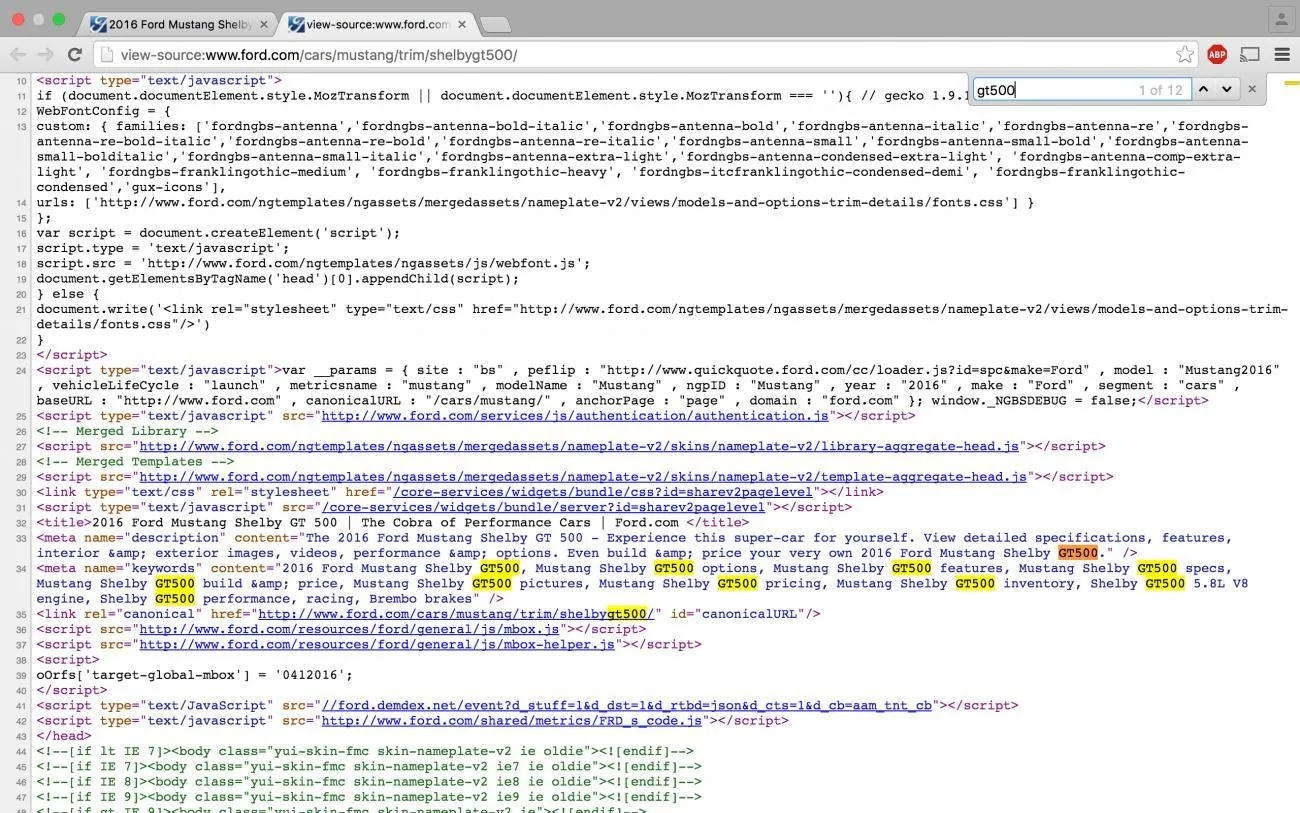Close the view-source tab

point(461,24)
